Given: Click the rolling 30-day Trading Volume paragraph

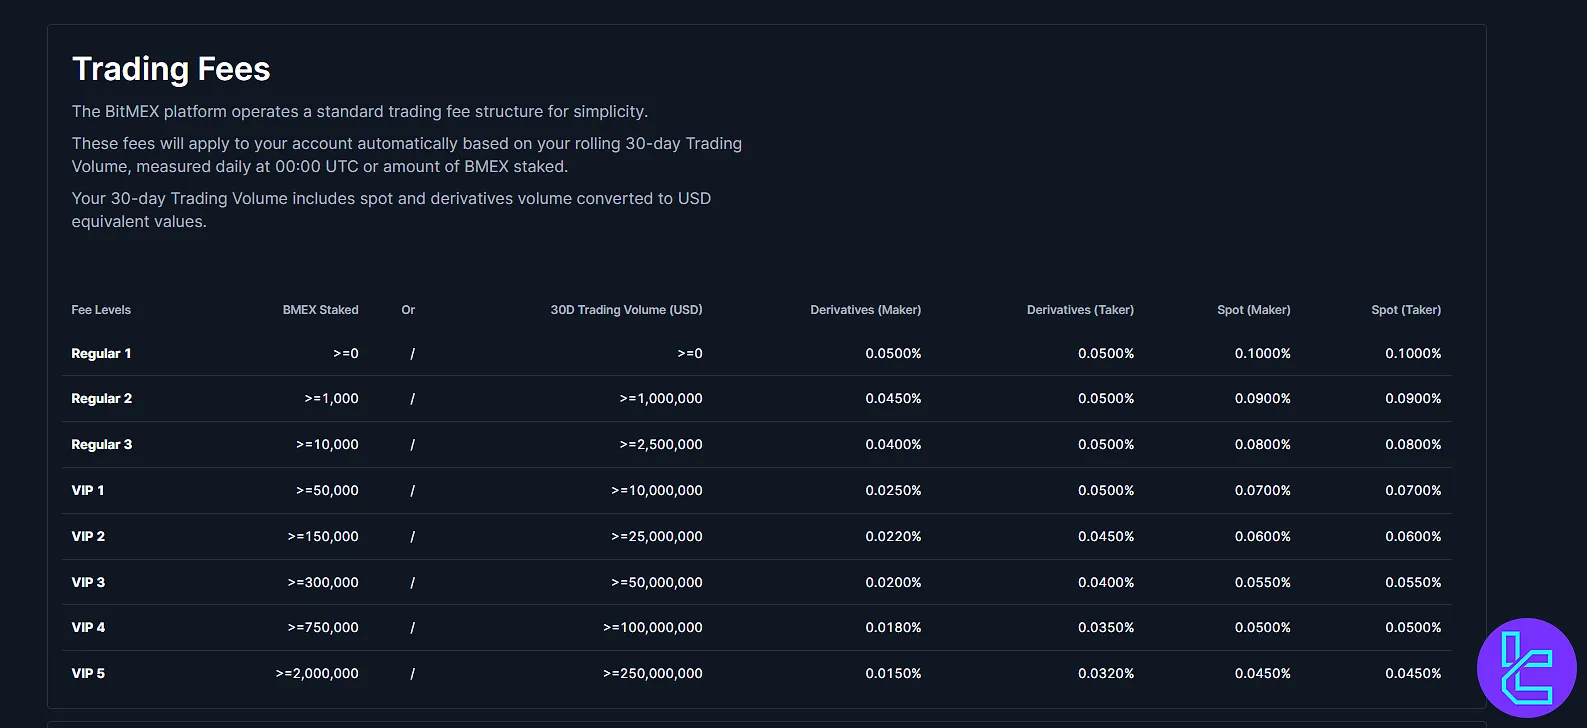Looking at the screenshot, I should point(407,155).
